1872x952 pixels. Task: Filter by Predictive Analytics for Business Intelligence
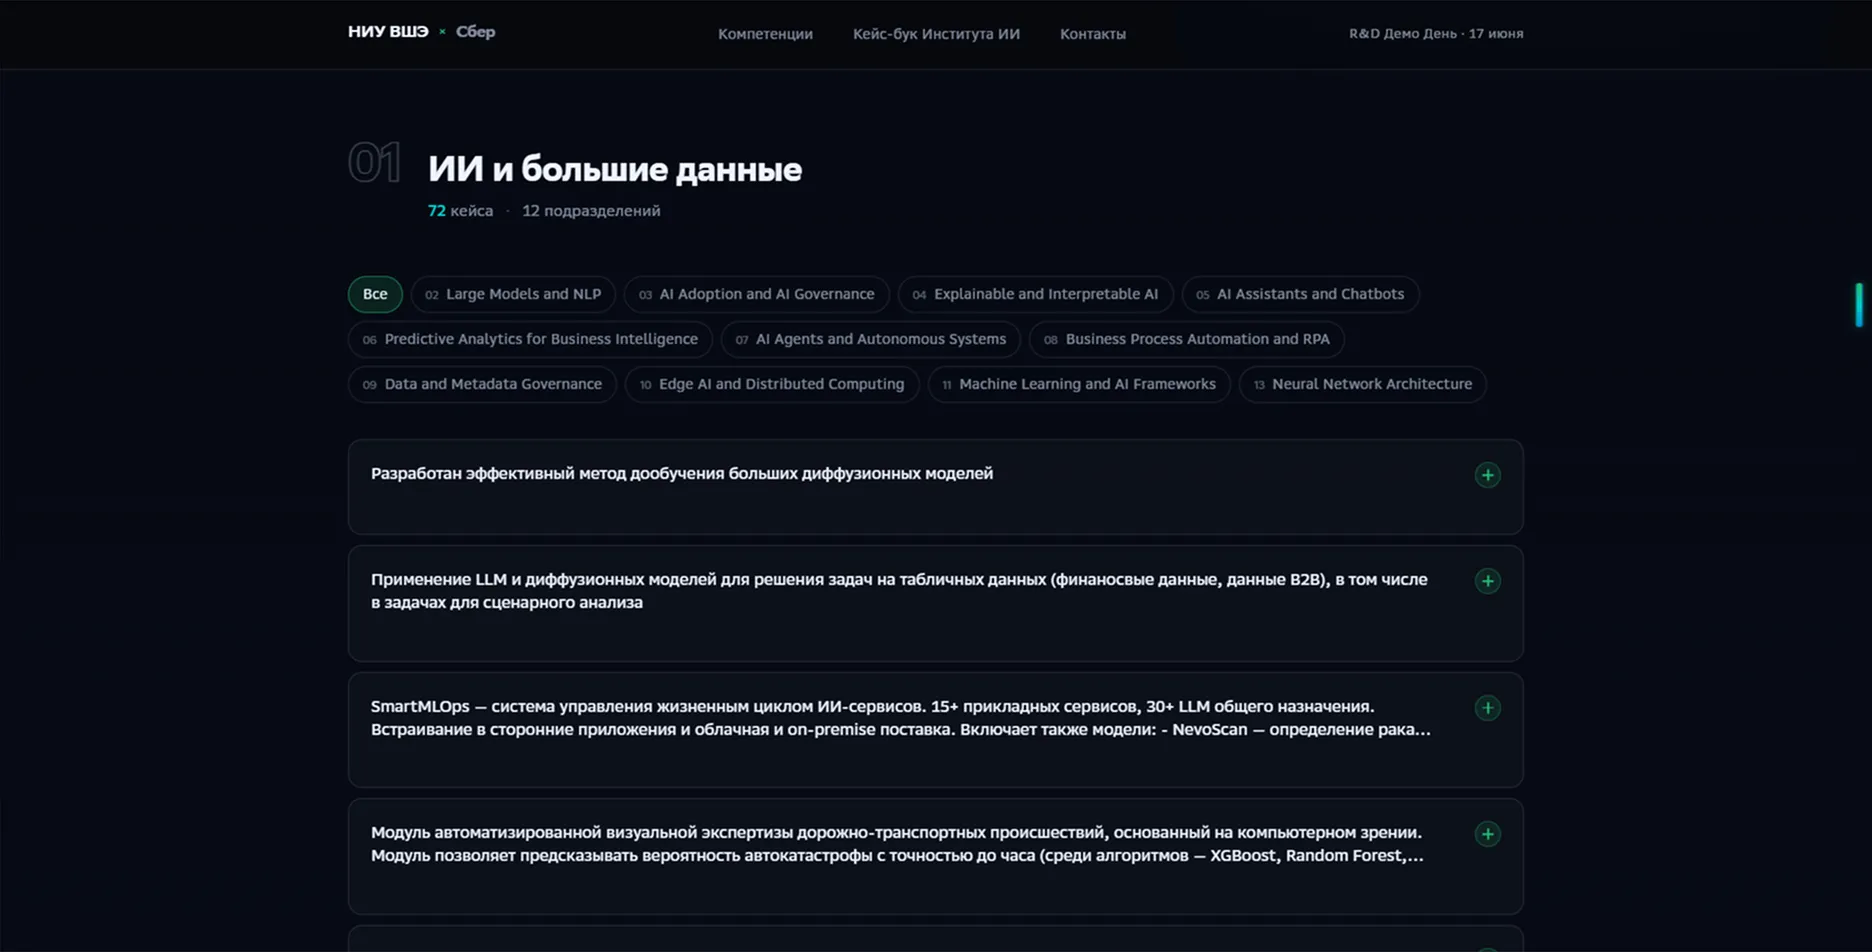[x=530, y=339]
